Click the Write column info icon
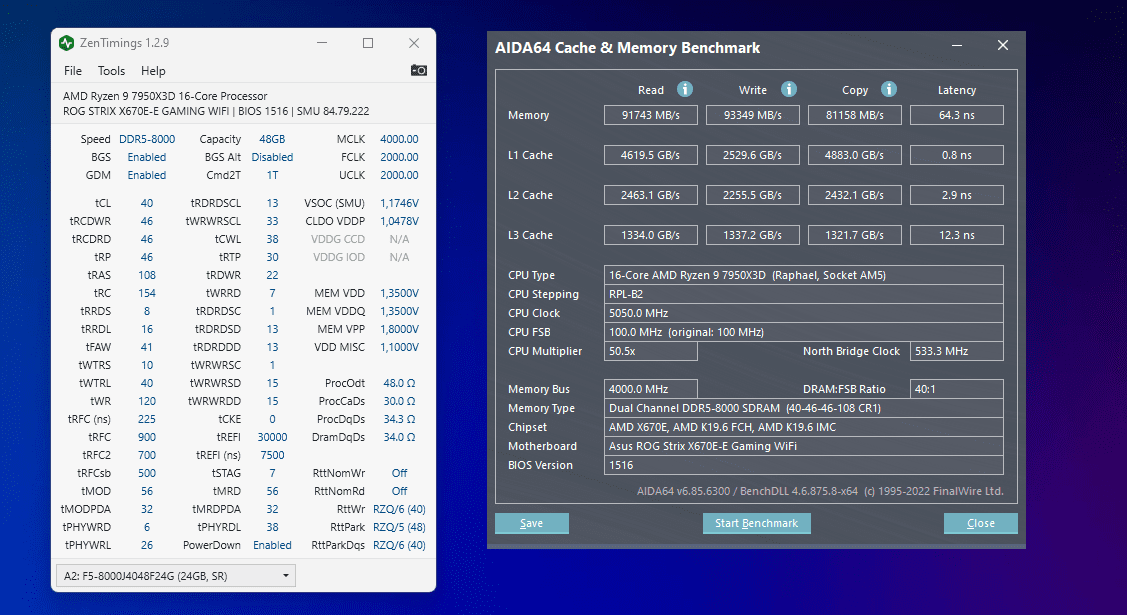Image resolution: width=1127 pixels, height=615 pixels. tap(788, 89)
